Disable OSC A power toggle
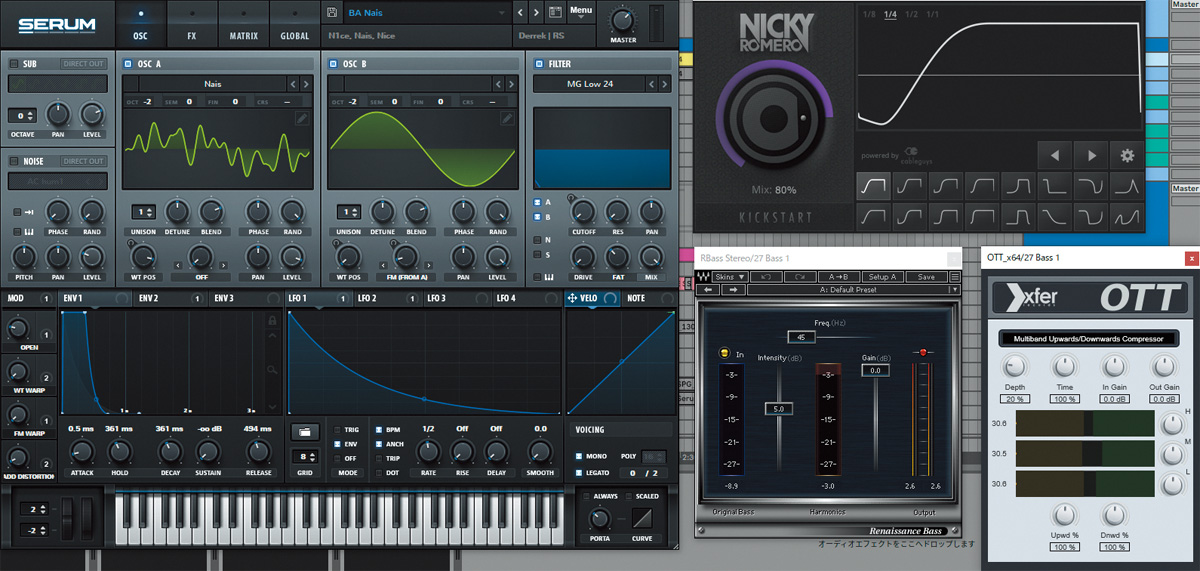1200x571 pixels. (x=128, y=64)
